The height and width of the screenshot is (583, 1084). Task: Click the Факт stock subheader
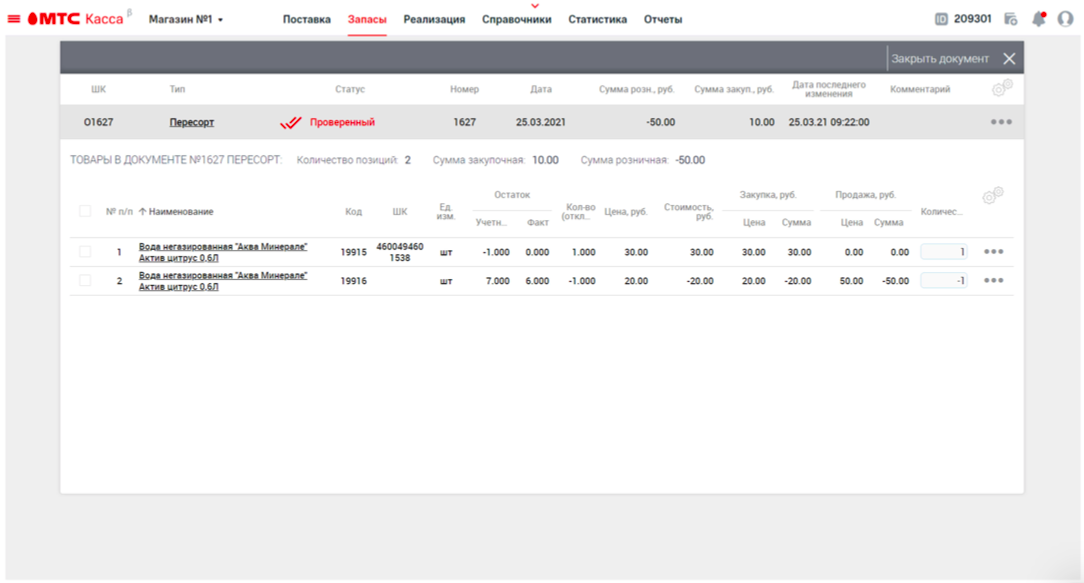537,223
